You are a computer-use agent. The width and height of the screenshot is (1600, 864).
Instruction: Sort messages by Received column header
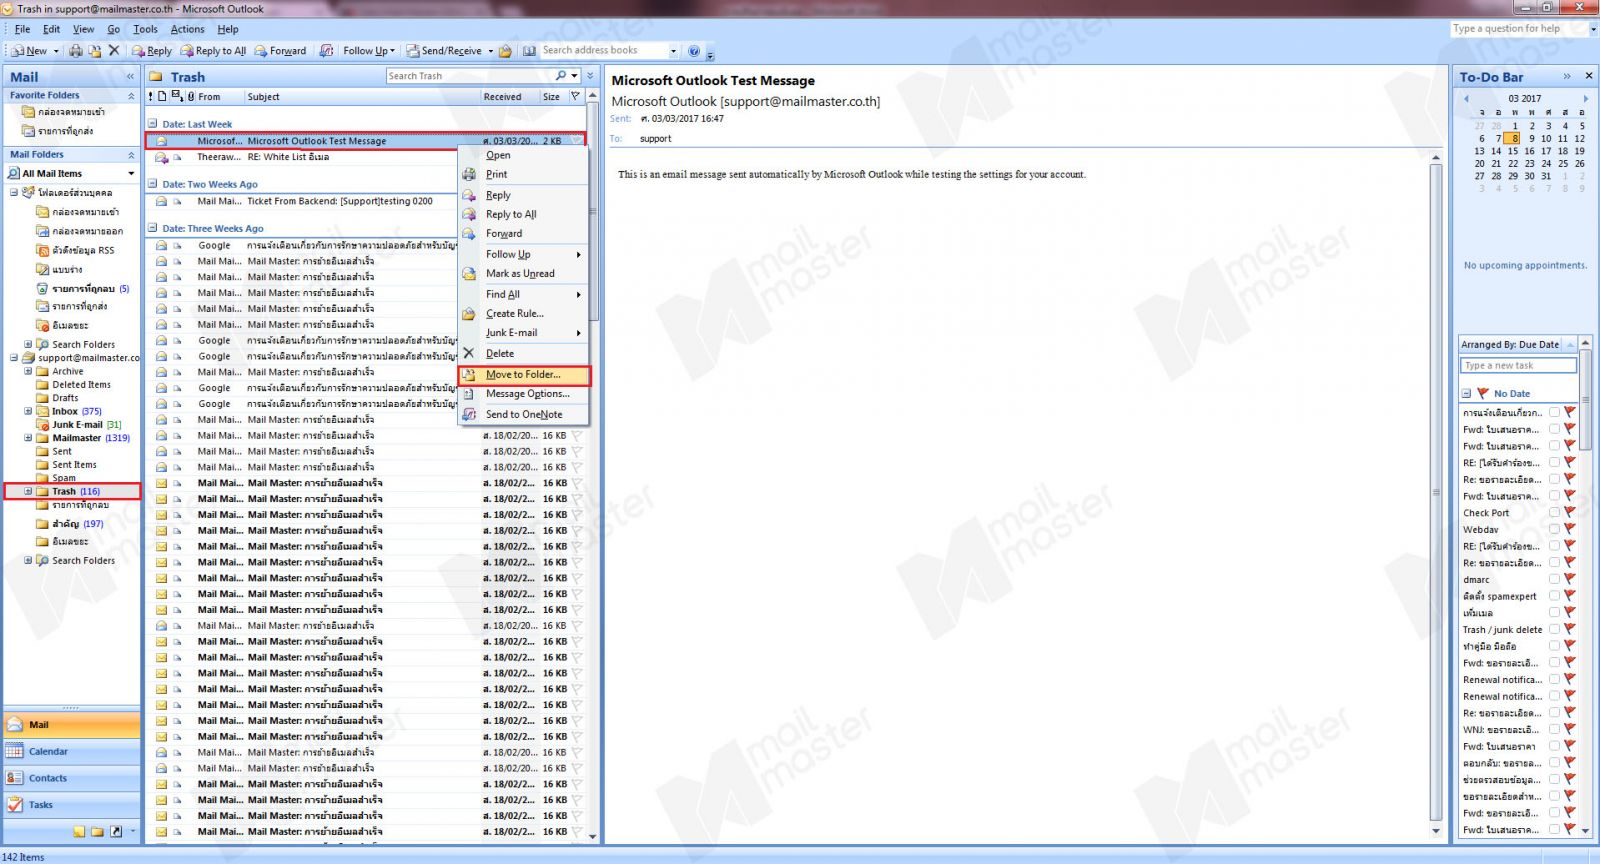[x=508, y=97]
